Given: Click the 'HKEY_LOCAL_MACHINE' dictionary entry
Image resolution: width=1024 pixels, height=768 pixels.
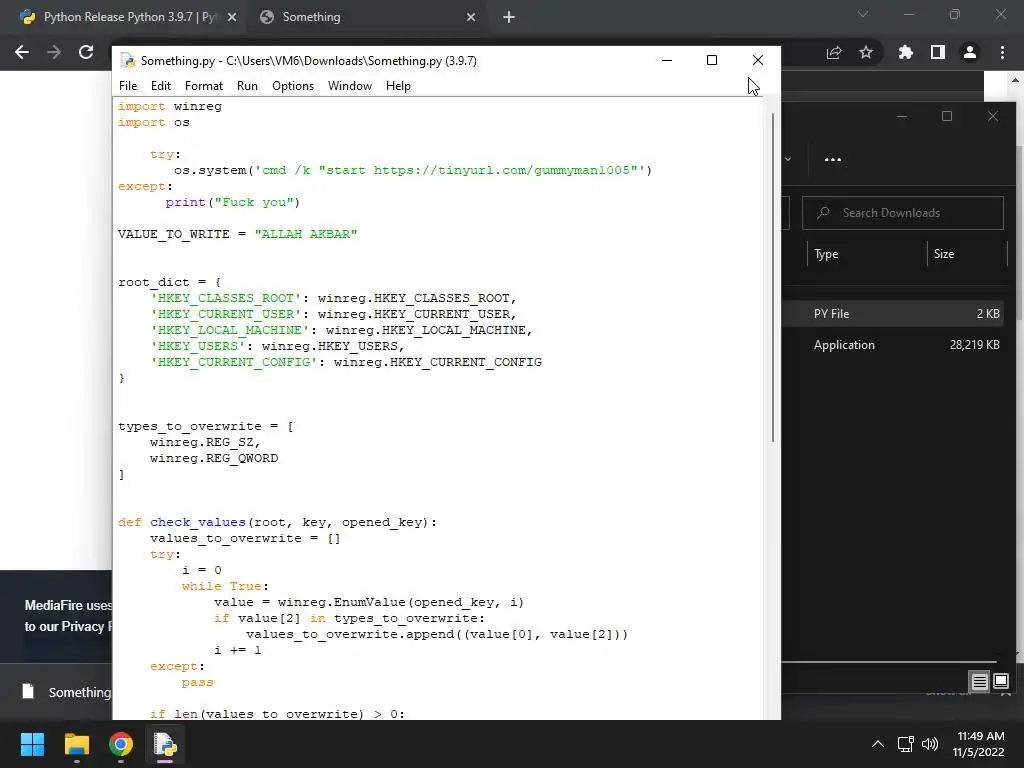Looking at the screenshot, I should point(341,330).
